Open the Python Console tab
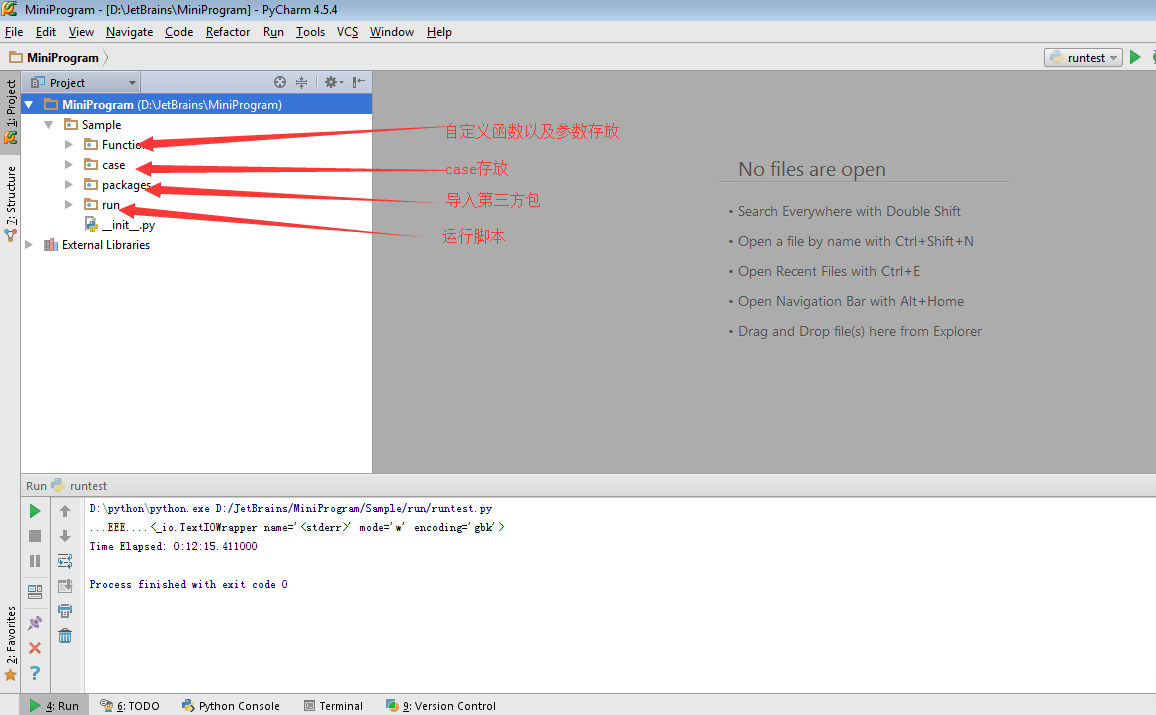The width and height of the screenshot is (1156, 715). pos(231,705)
